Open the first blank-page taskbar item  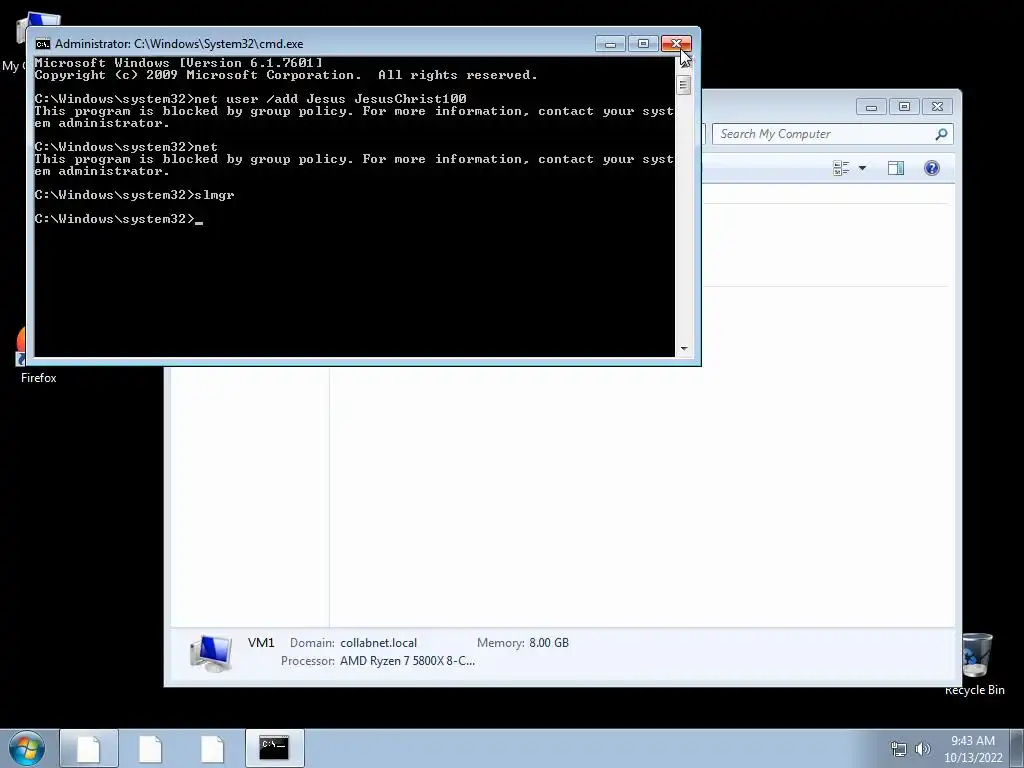(x=89, y=748)
